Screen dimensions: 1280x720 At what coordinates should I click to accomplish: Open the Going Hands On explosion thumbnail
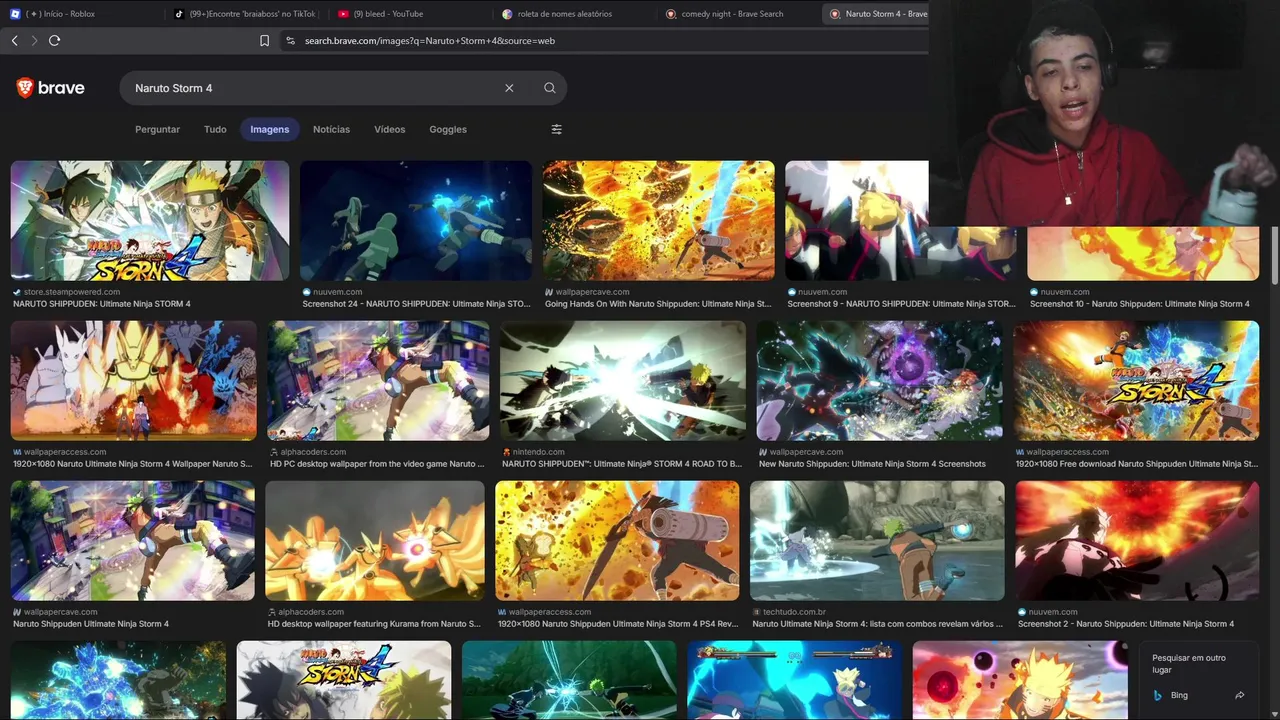coord(658,220)
